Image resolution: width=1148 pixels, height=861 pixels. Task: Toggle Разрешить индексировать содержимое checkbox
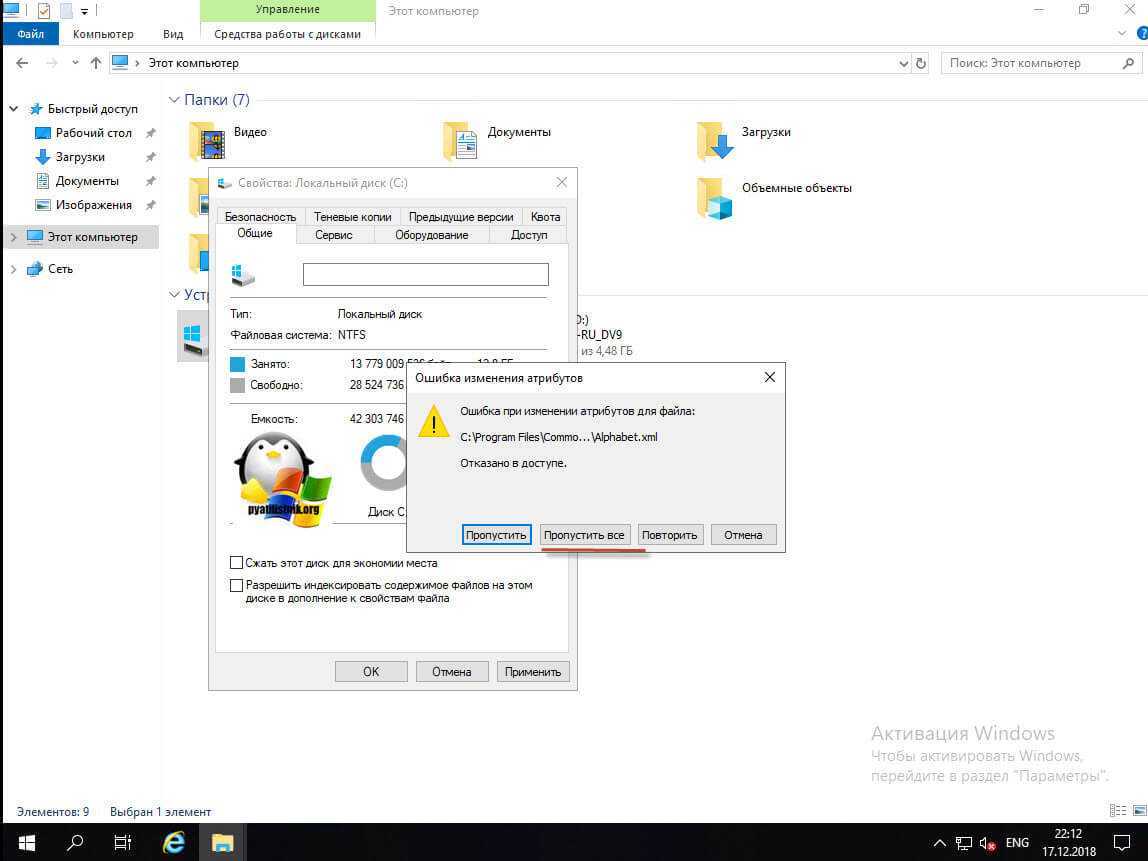point(236,585)
